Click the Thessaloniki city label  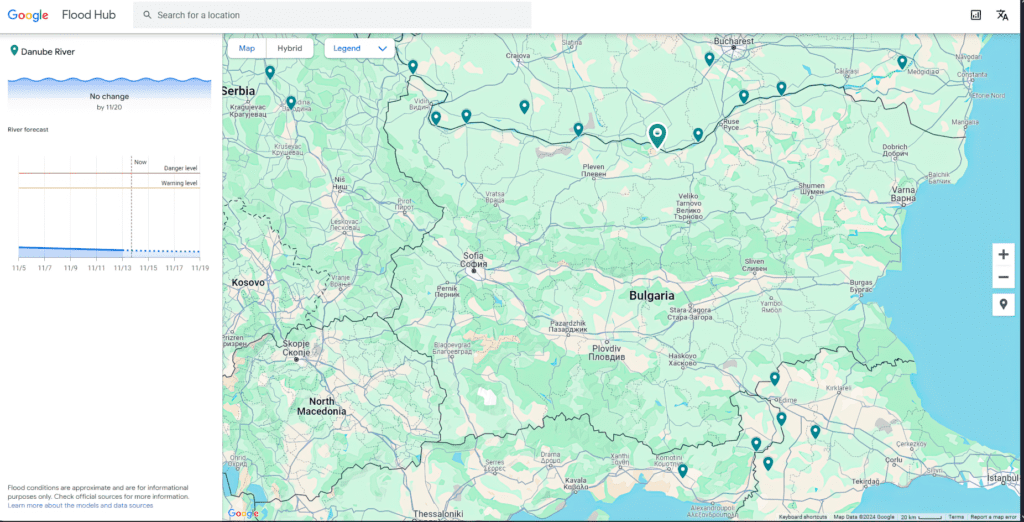click(438, 513)
